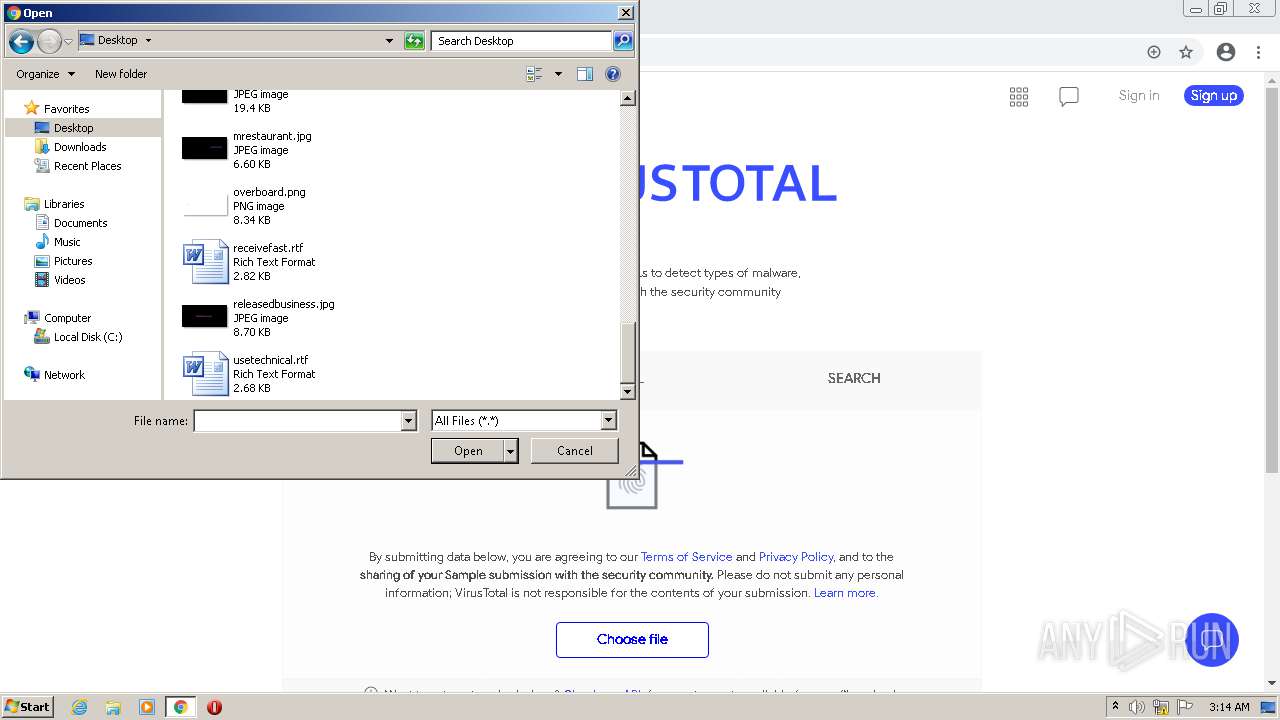Click the file list scrollbar down arrow
This screenshot has width=1280, height=720.
pos(628,392)
